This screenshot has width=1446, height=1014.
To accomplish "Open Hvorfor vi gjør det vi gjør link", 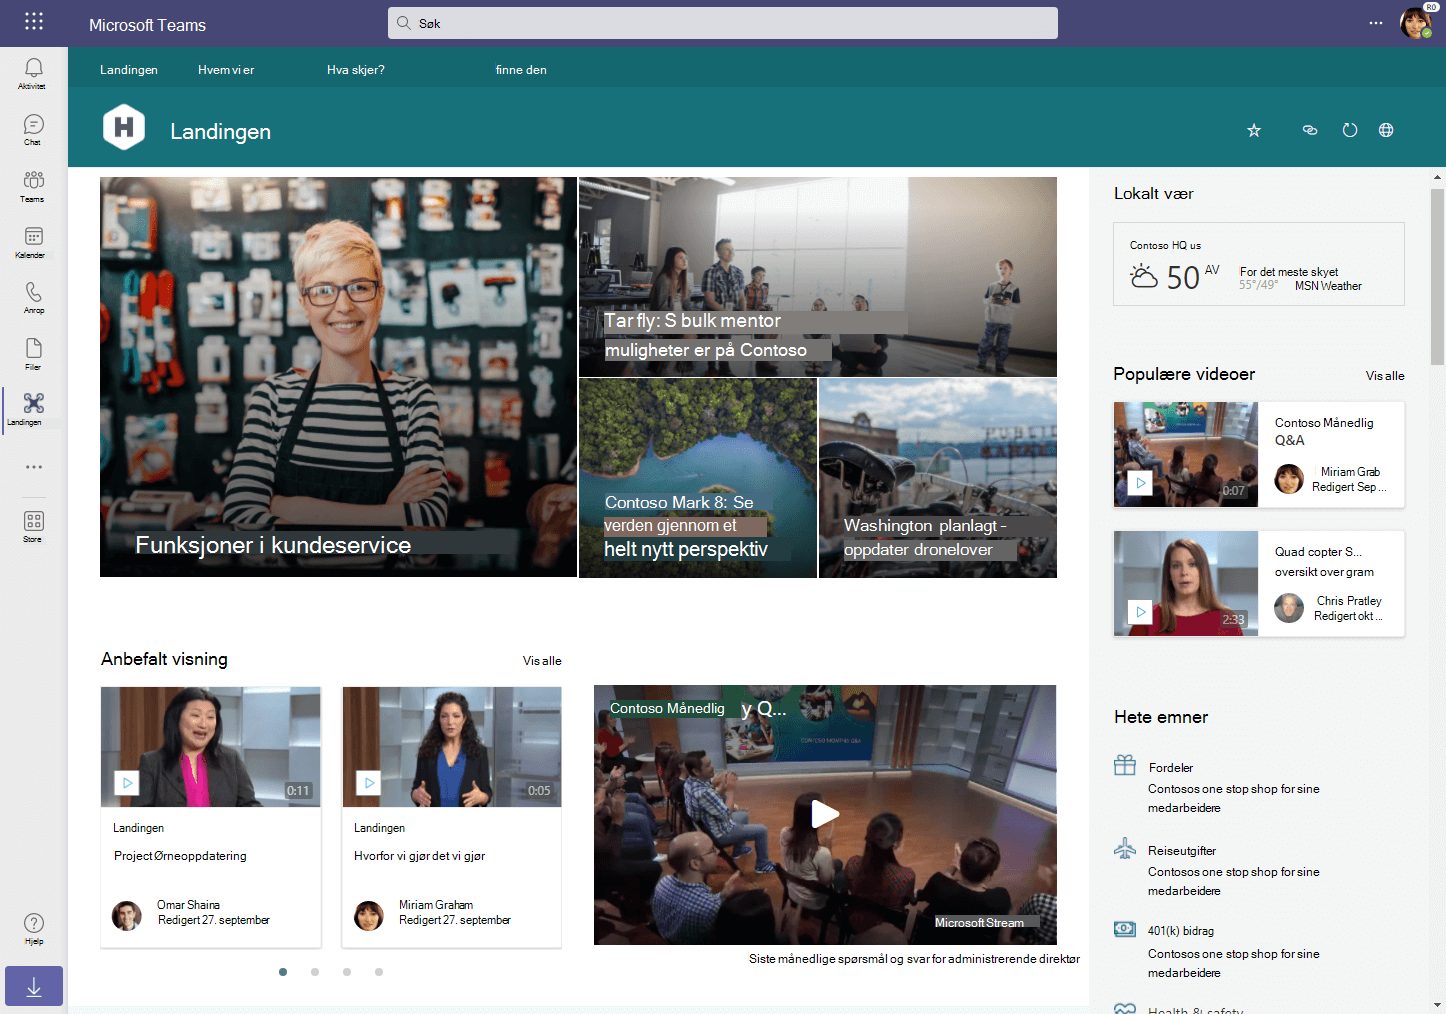I will [419, 856].
